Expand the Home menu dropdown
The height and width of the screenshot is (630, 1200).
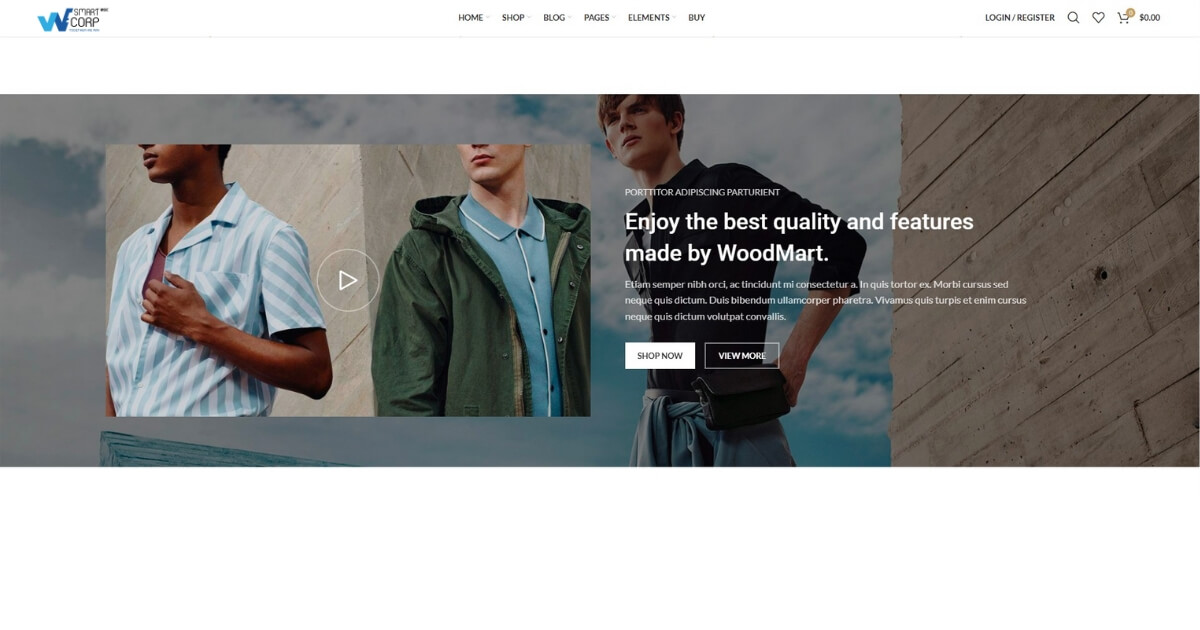(473, 18)
